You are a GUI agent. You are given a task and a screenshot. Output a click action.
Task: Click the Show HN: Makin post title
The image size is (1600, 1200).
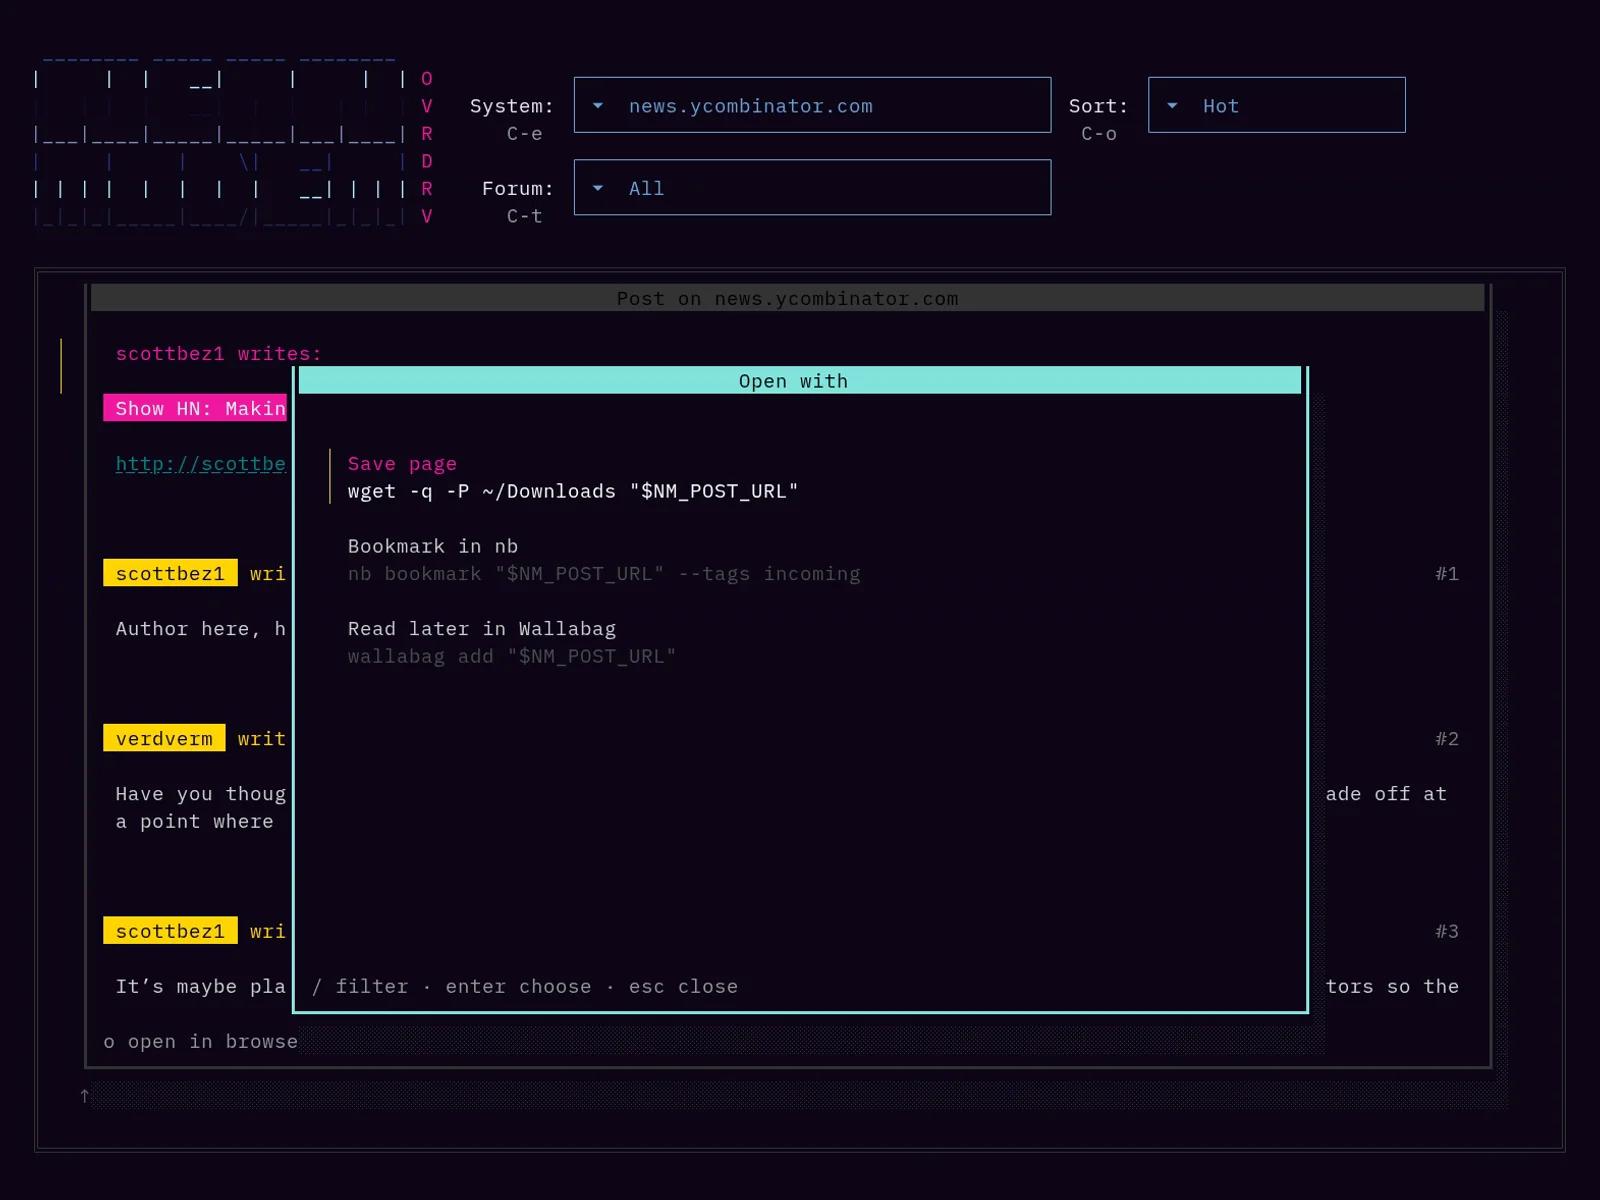tap(195, 408)
